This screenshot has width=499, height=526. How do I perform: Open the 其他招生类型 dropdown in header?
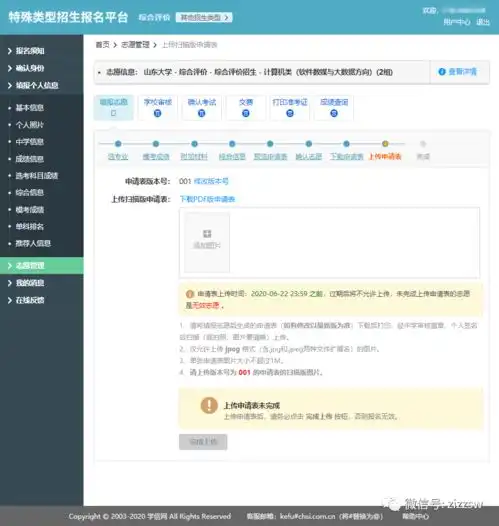(x=204, y=17)
